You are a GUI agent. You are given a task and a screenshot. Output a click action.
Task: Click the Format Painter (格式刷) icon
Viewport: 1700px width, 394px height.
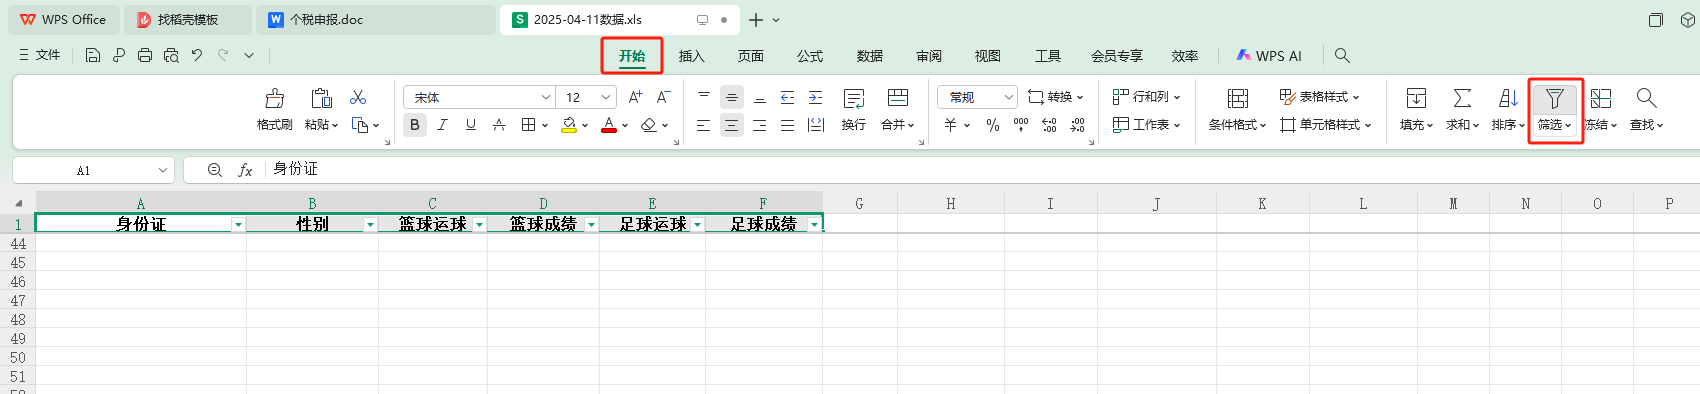pos(274,98)
